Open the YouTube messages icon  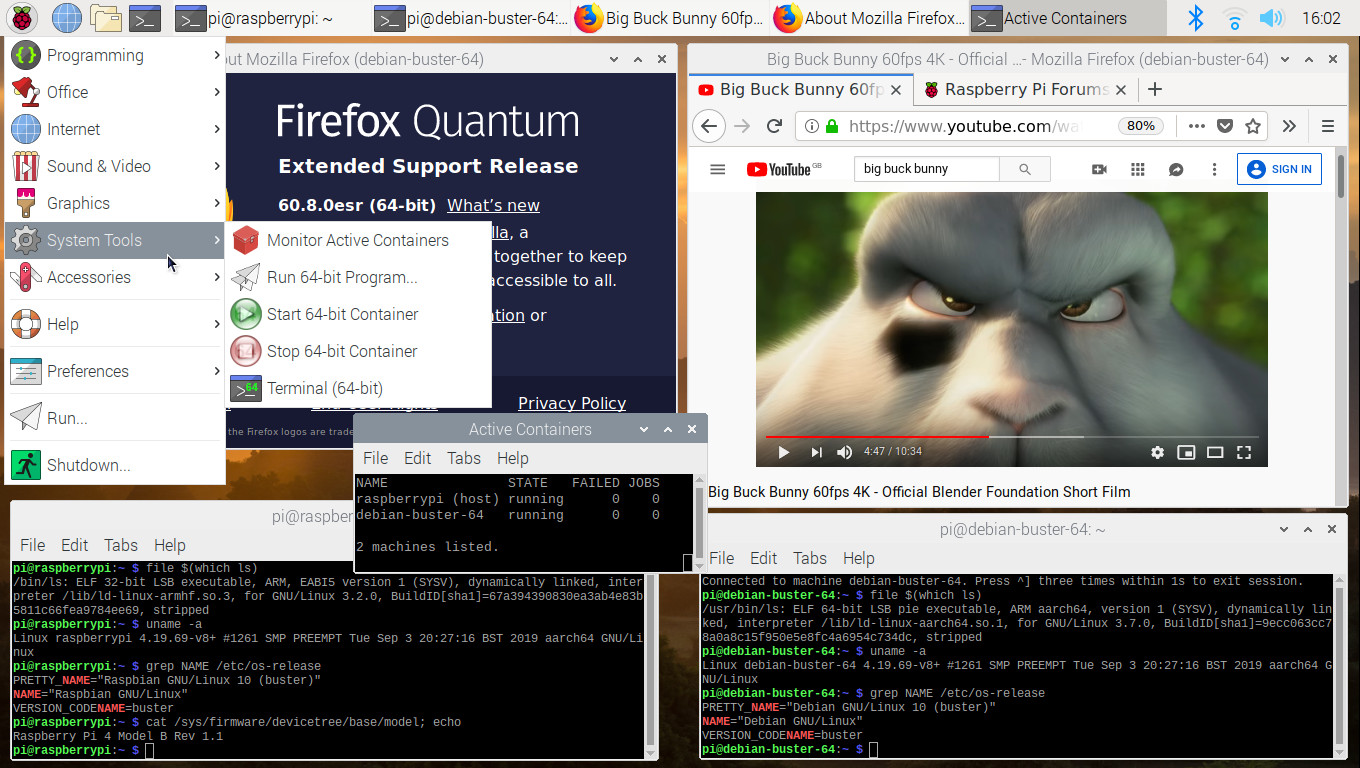1176,169
